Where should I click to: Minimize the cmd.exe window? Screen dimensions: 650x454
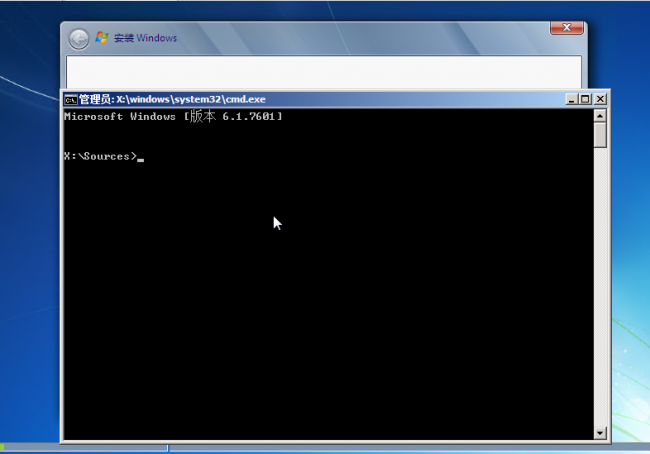[x=572, y=99]
